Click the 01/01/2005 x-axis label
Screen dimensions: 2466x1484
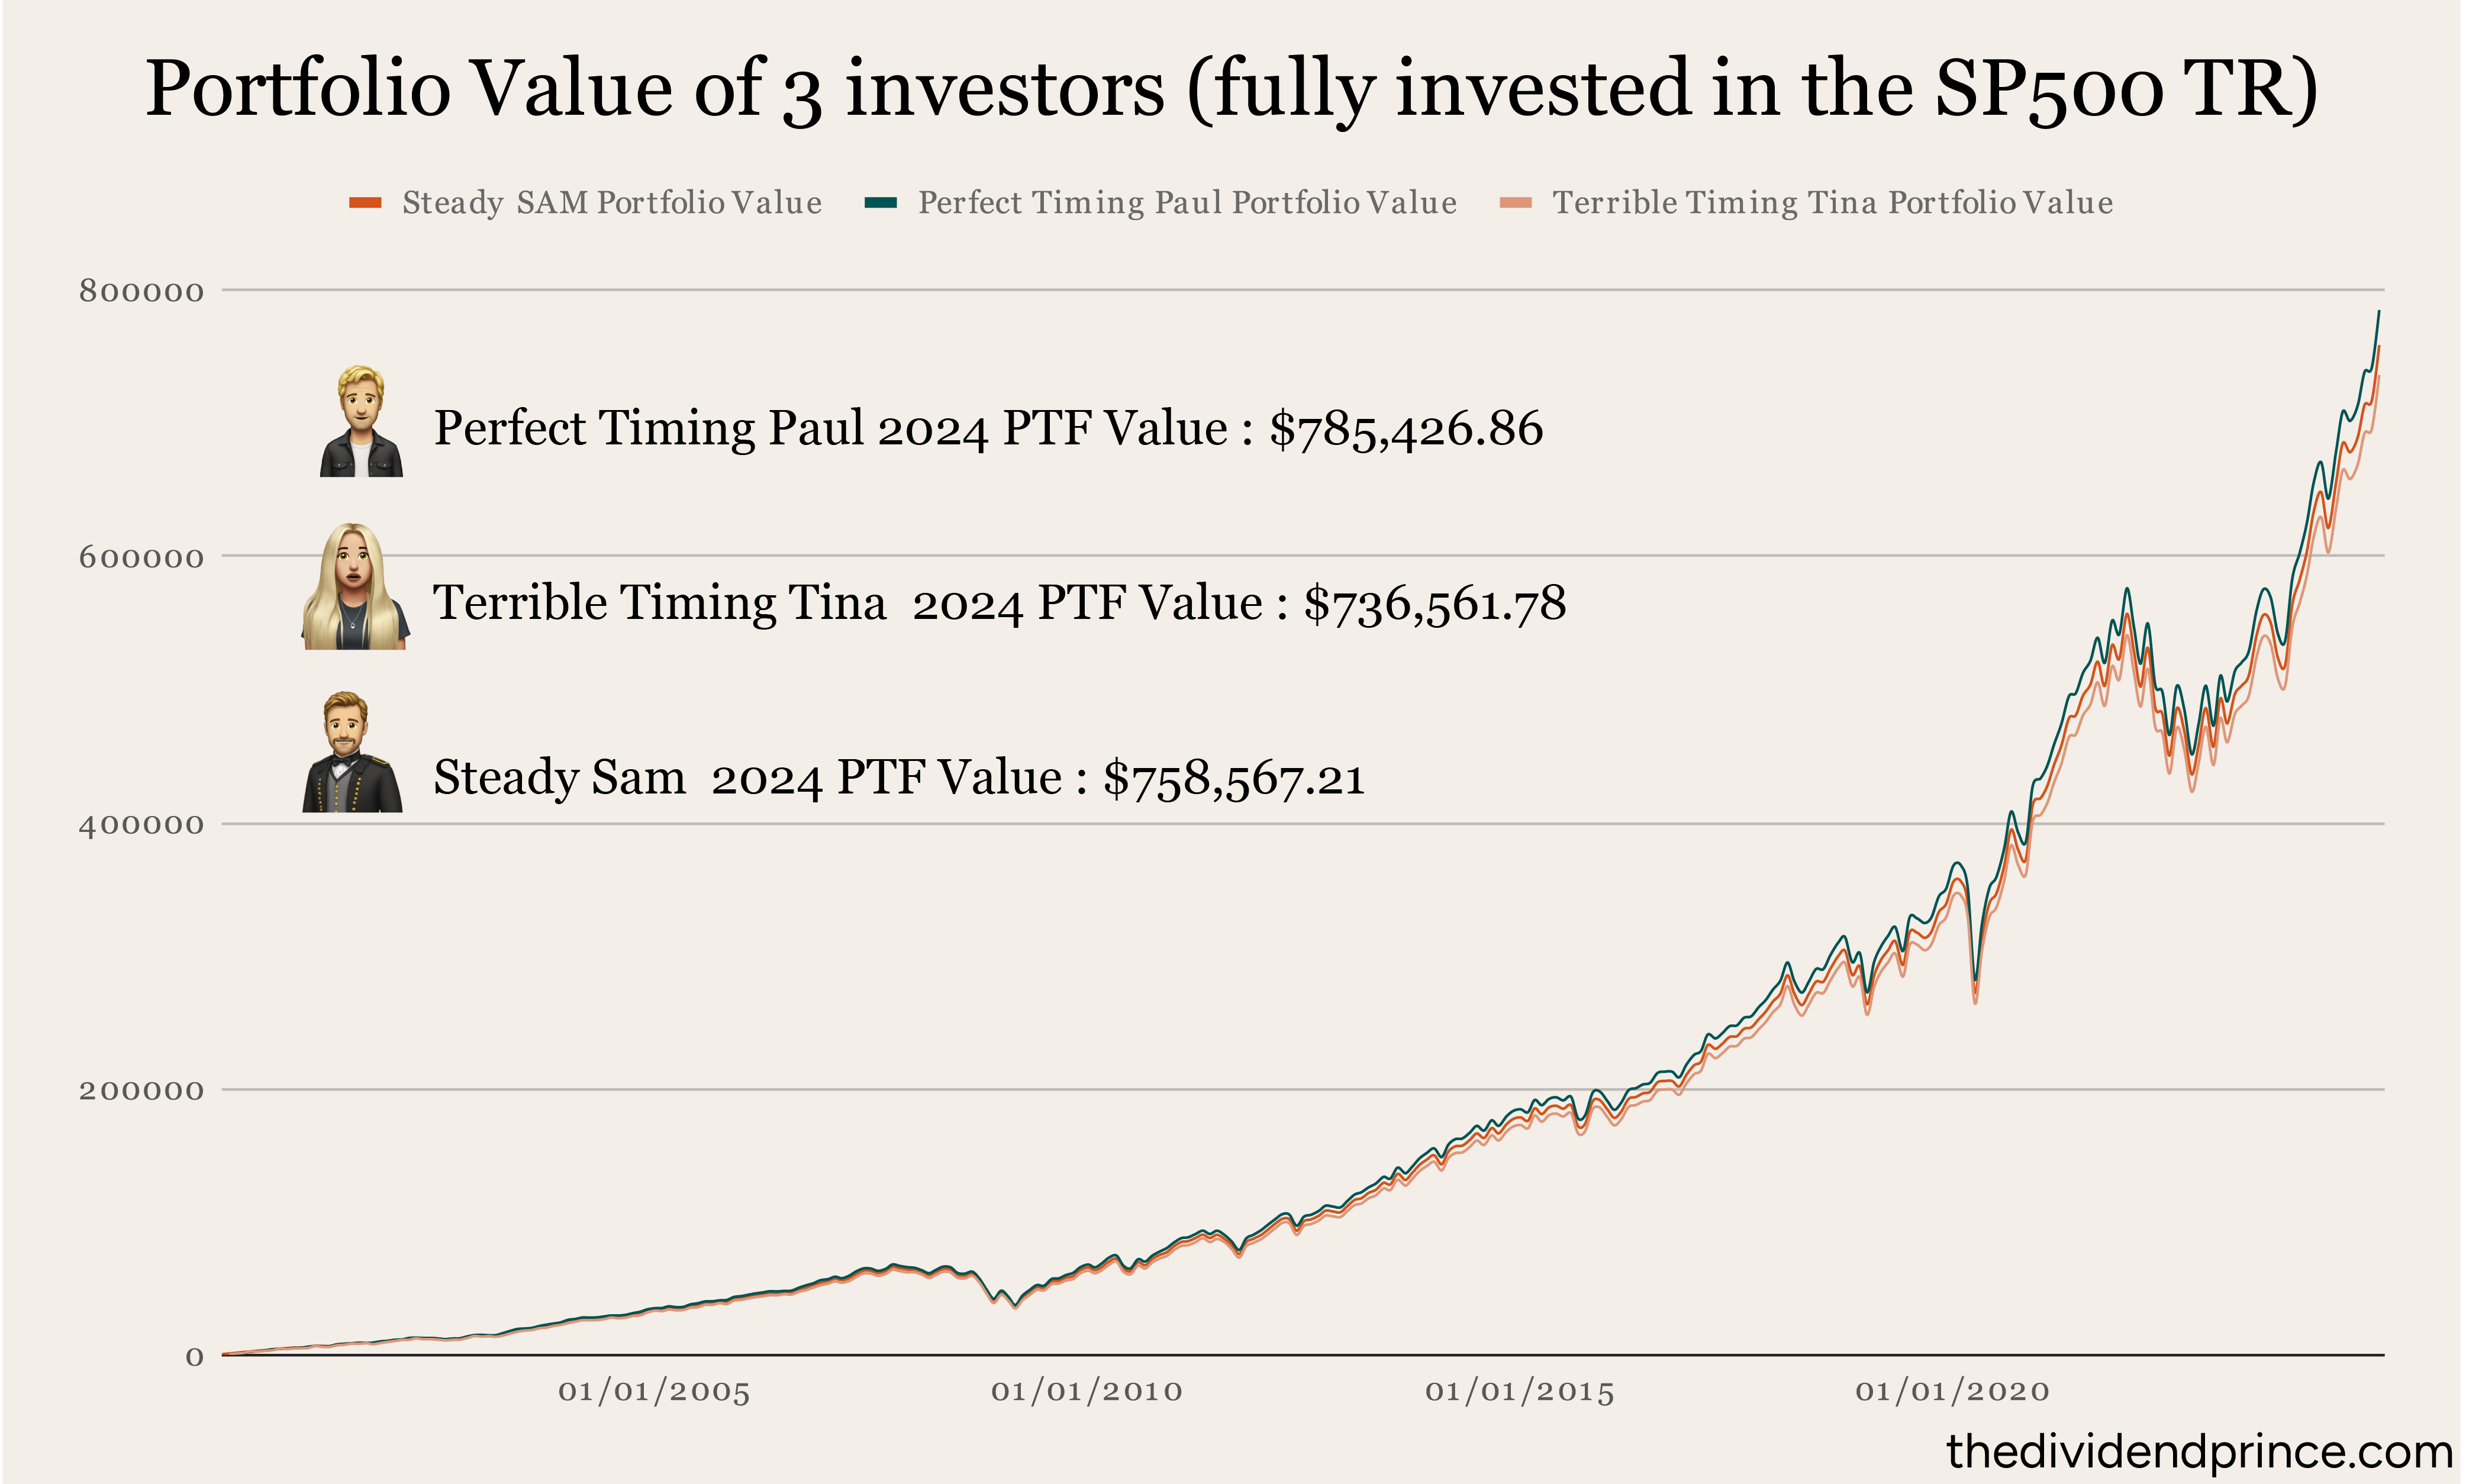click(654, 1391)
